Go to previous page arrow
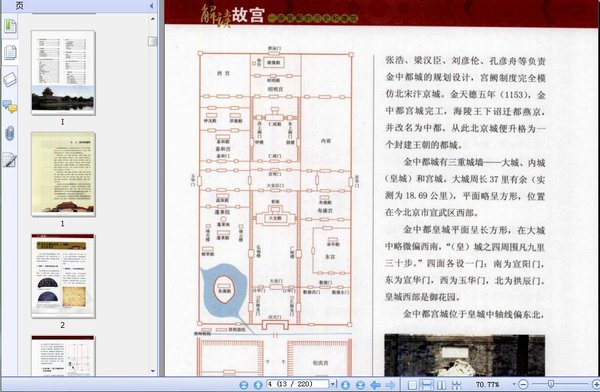The image size is (600, 392). tap(258, 385)
